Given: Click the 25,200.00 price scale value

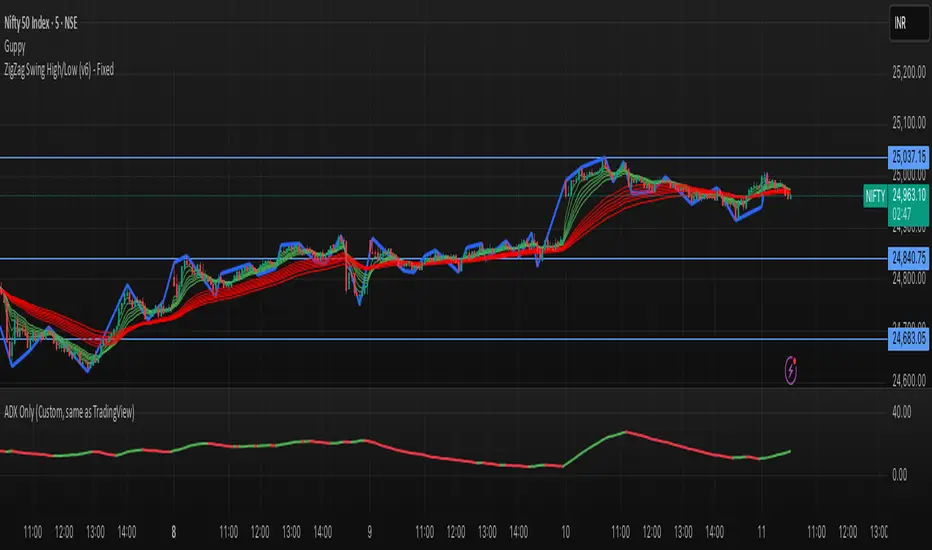Looking at the screenshot, I should (909, 73).
